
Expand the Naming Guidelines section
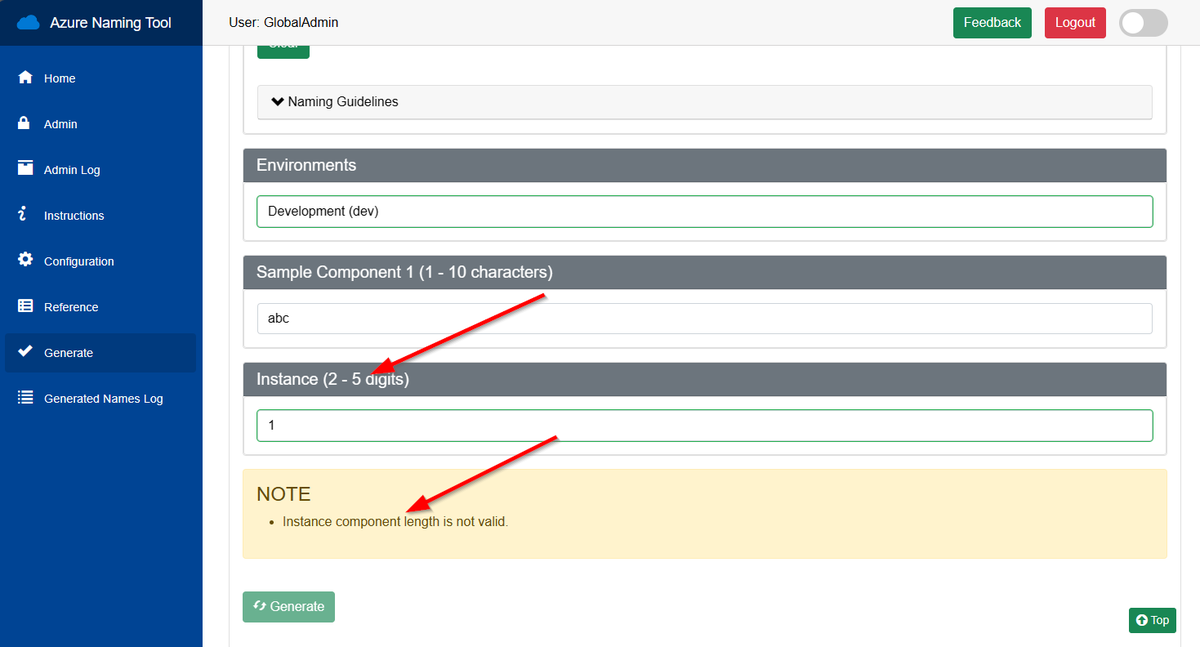704,102
